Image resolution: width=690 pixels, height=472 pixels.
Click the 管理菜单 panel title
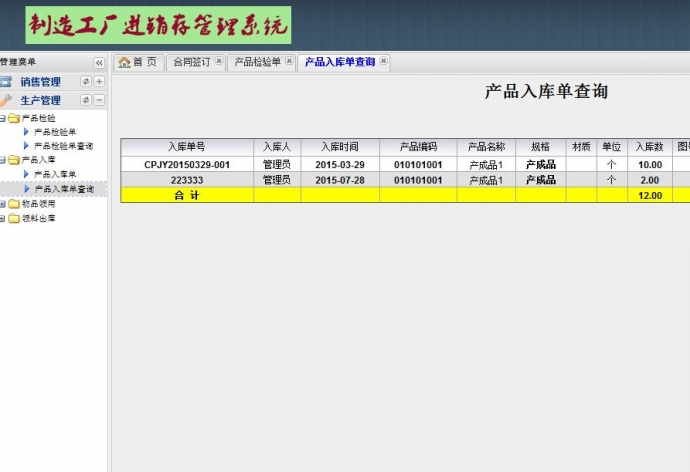[x=18, y=62]
